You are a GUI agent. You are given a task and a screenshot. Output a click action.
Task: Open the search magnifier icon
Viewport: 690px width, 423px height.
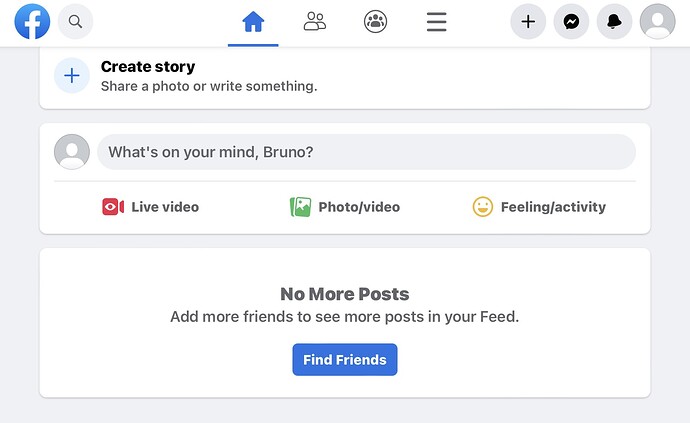pyautogui.click(x=75, y=21)
